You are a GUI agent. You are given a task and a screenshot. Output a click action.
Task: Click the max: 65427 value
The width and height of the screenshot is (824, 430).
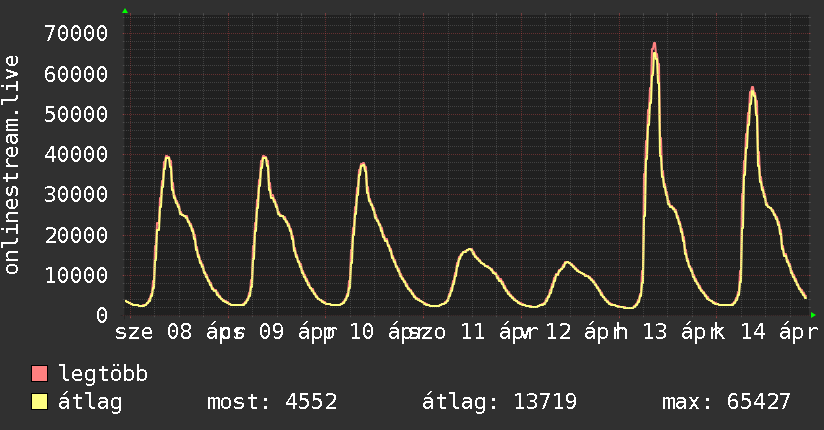726,402
